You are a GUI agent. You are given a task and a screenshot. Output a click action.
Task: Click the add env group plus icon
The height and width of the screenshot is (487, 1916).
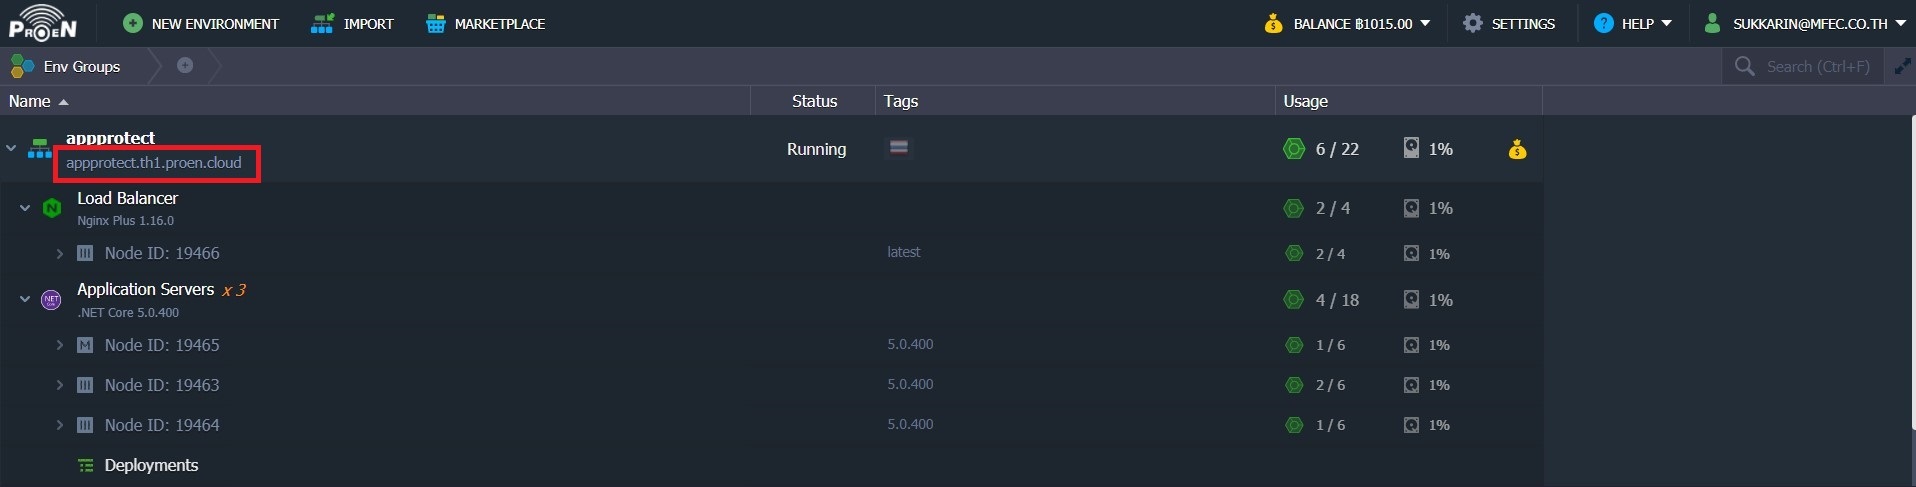tap(185, 65)
